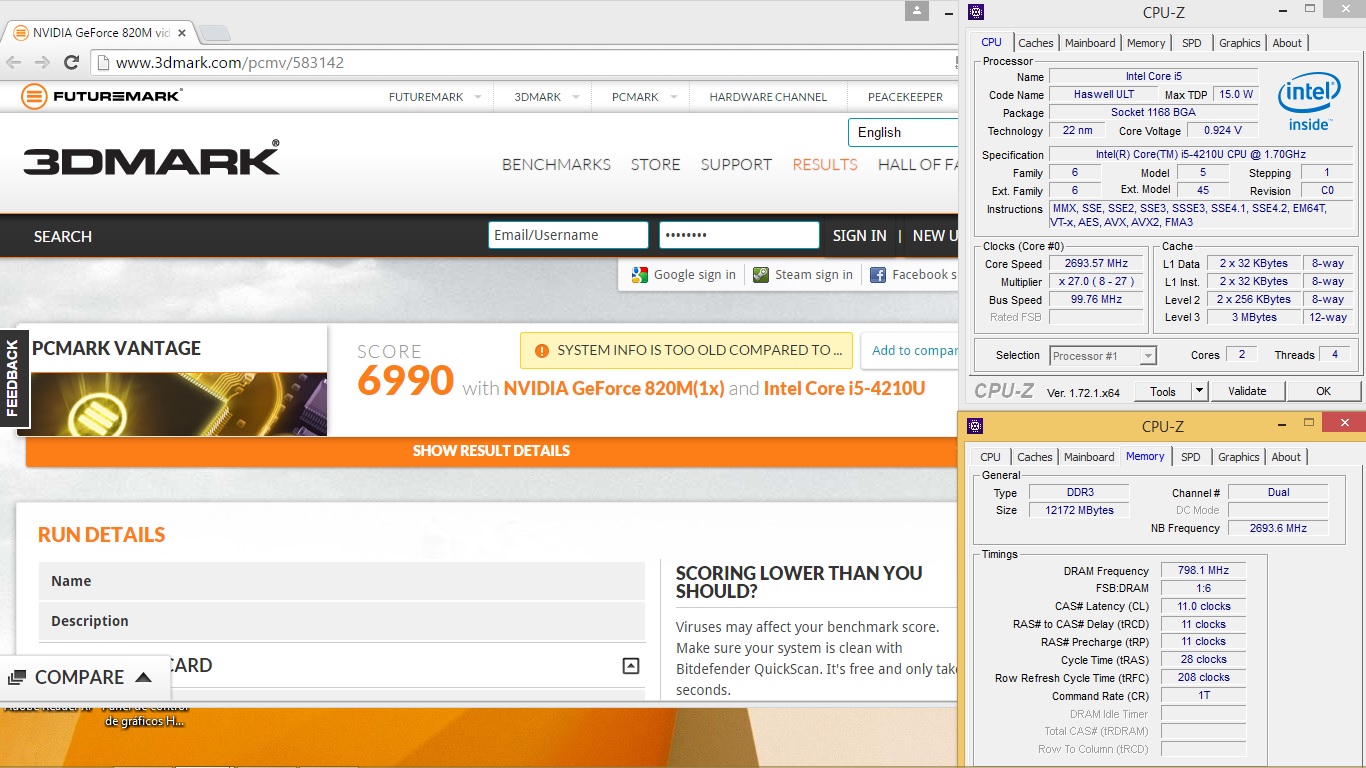Open SPD tab in top CPU-Z window

1192,43
